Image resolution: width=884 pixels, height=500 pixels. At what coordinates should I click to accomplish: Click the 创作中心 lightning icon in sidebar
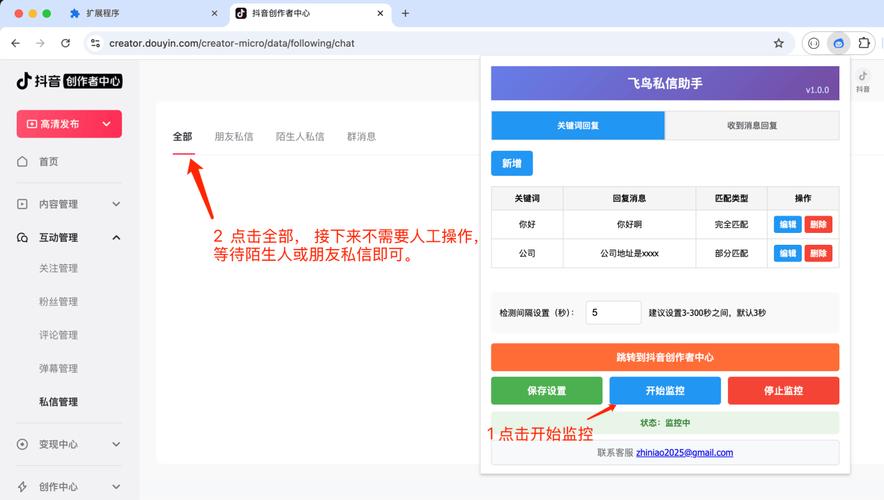(23, 487)
